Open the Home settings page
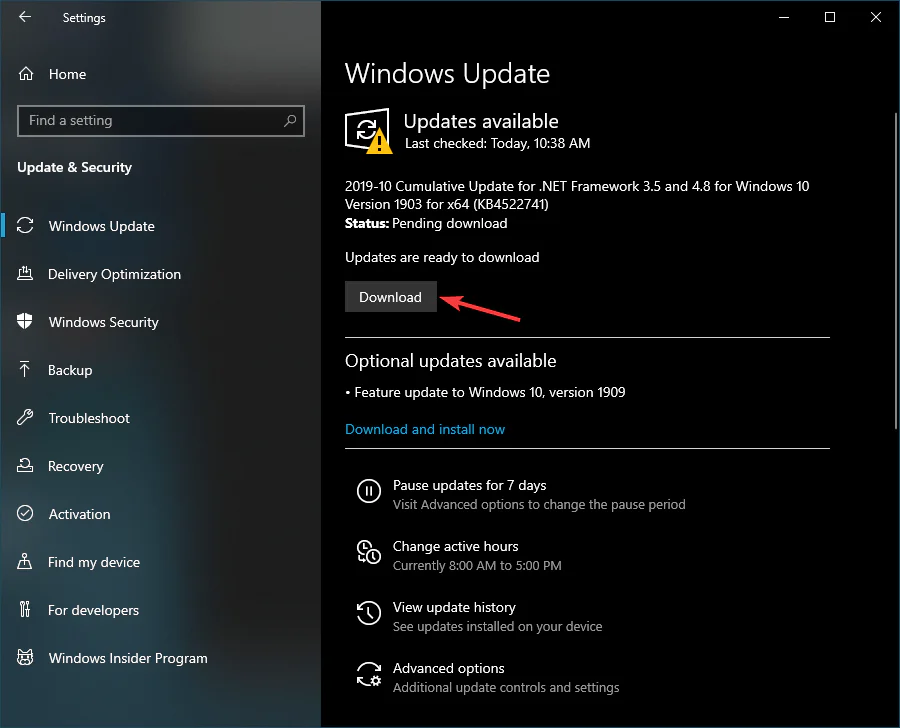 tap(67, 74)
